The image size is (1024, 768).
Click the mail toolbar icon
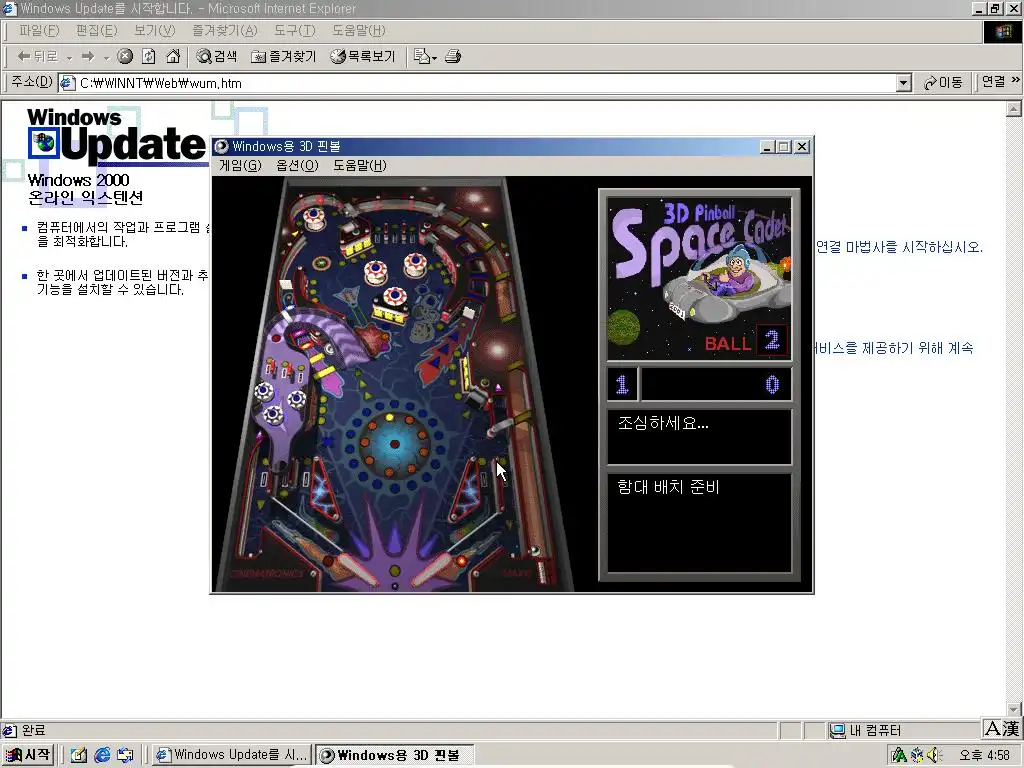pyautogui.click(x=422, y=57)
